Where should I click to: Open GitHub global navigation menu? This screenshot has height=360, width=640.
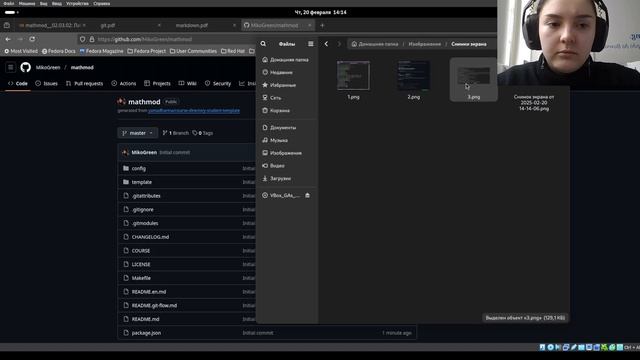click(11, 67)
